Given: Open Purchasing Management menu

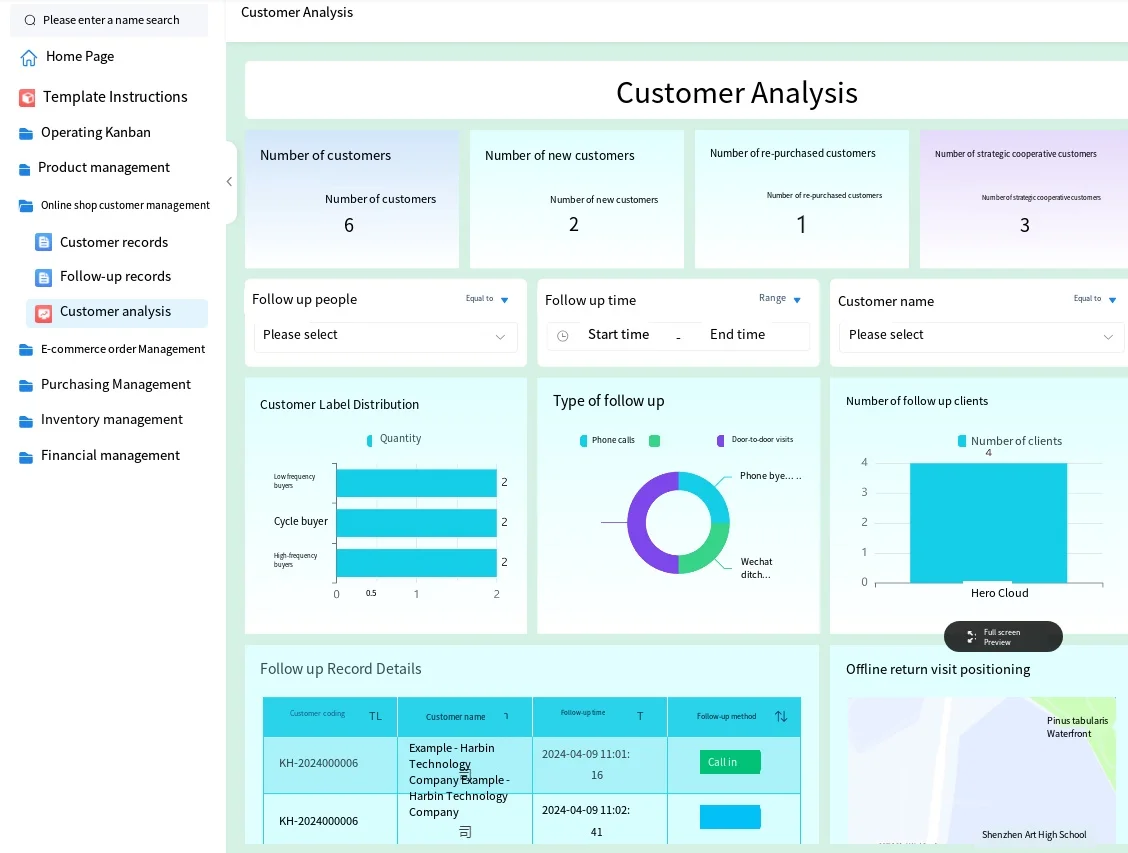Looking at the screenshot, I should (115, 385).
